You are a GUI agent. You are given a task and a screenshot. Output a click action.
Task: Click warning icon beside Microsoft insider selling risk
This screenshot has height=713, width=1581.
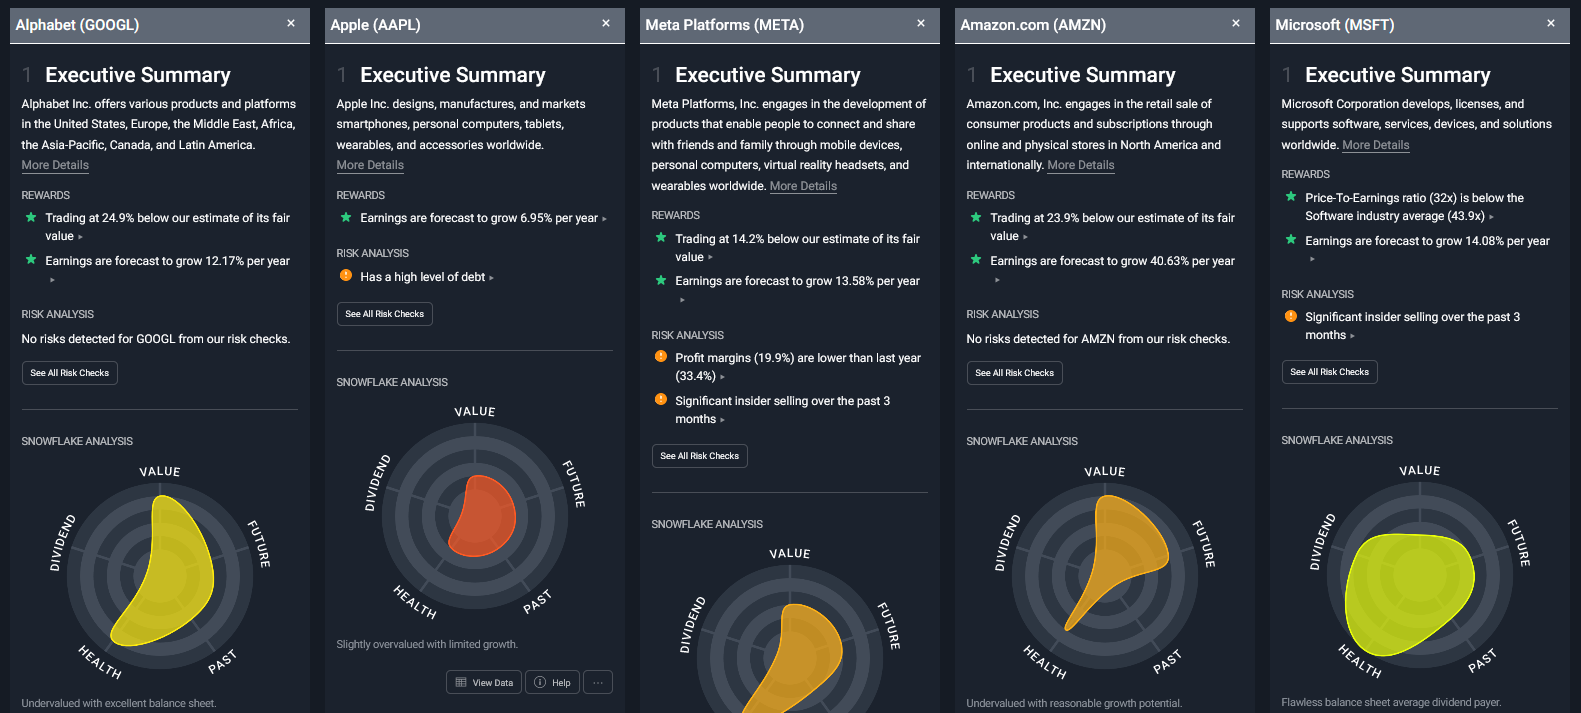[1291, 316]
